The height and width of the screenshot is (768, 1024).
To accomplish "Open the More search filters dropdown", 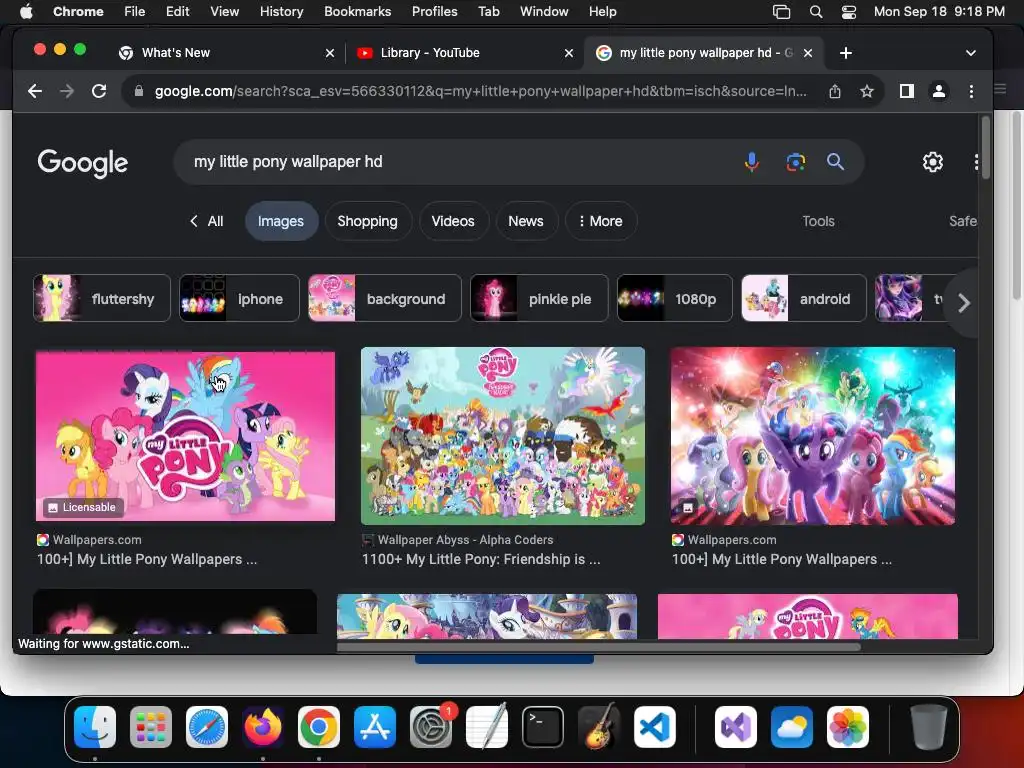I will pyautogui.click(x=601, y=221).
